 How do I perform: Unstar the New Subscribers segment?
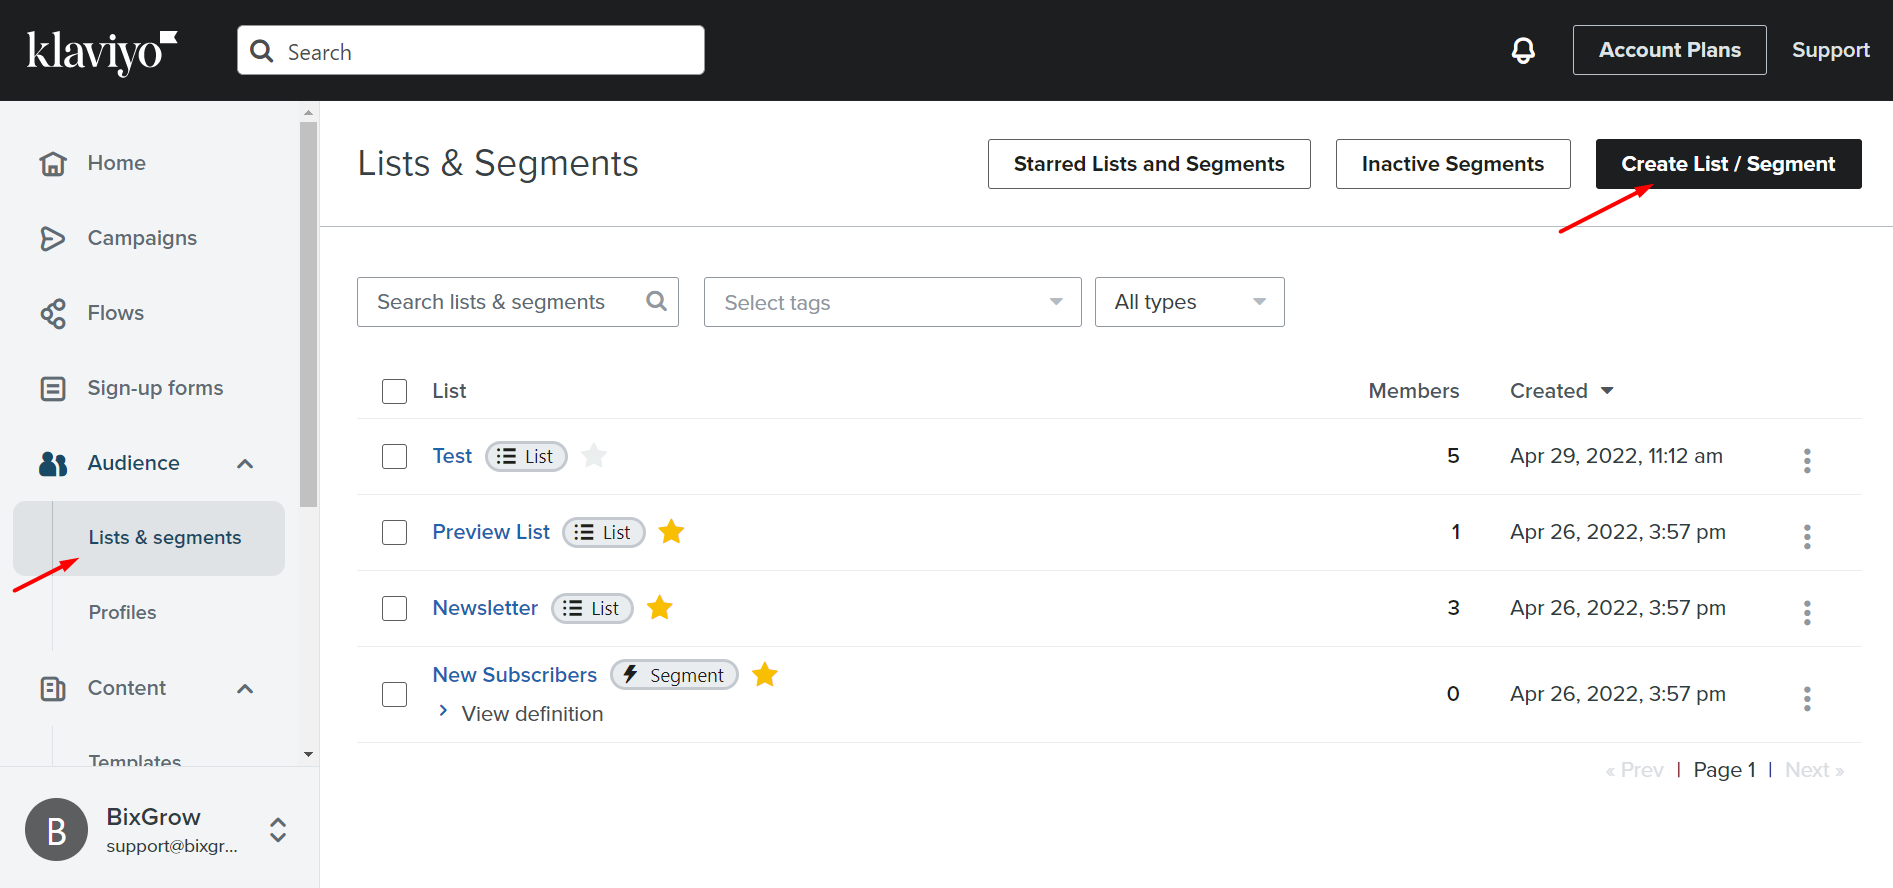764,675
